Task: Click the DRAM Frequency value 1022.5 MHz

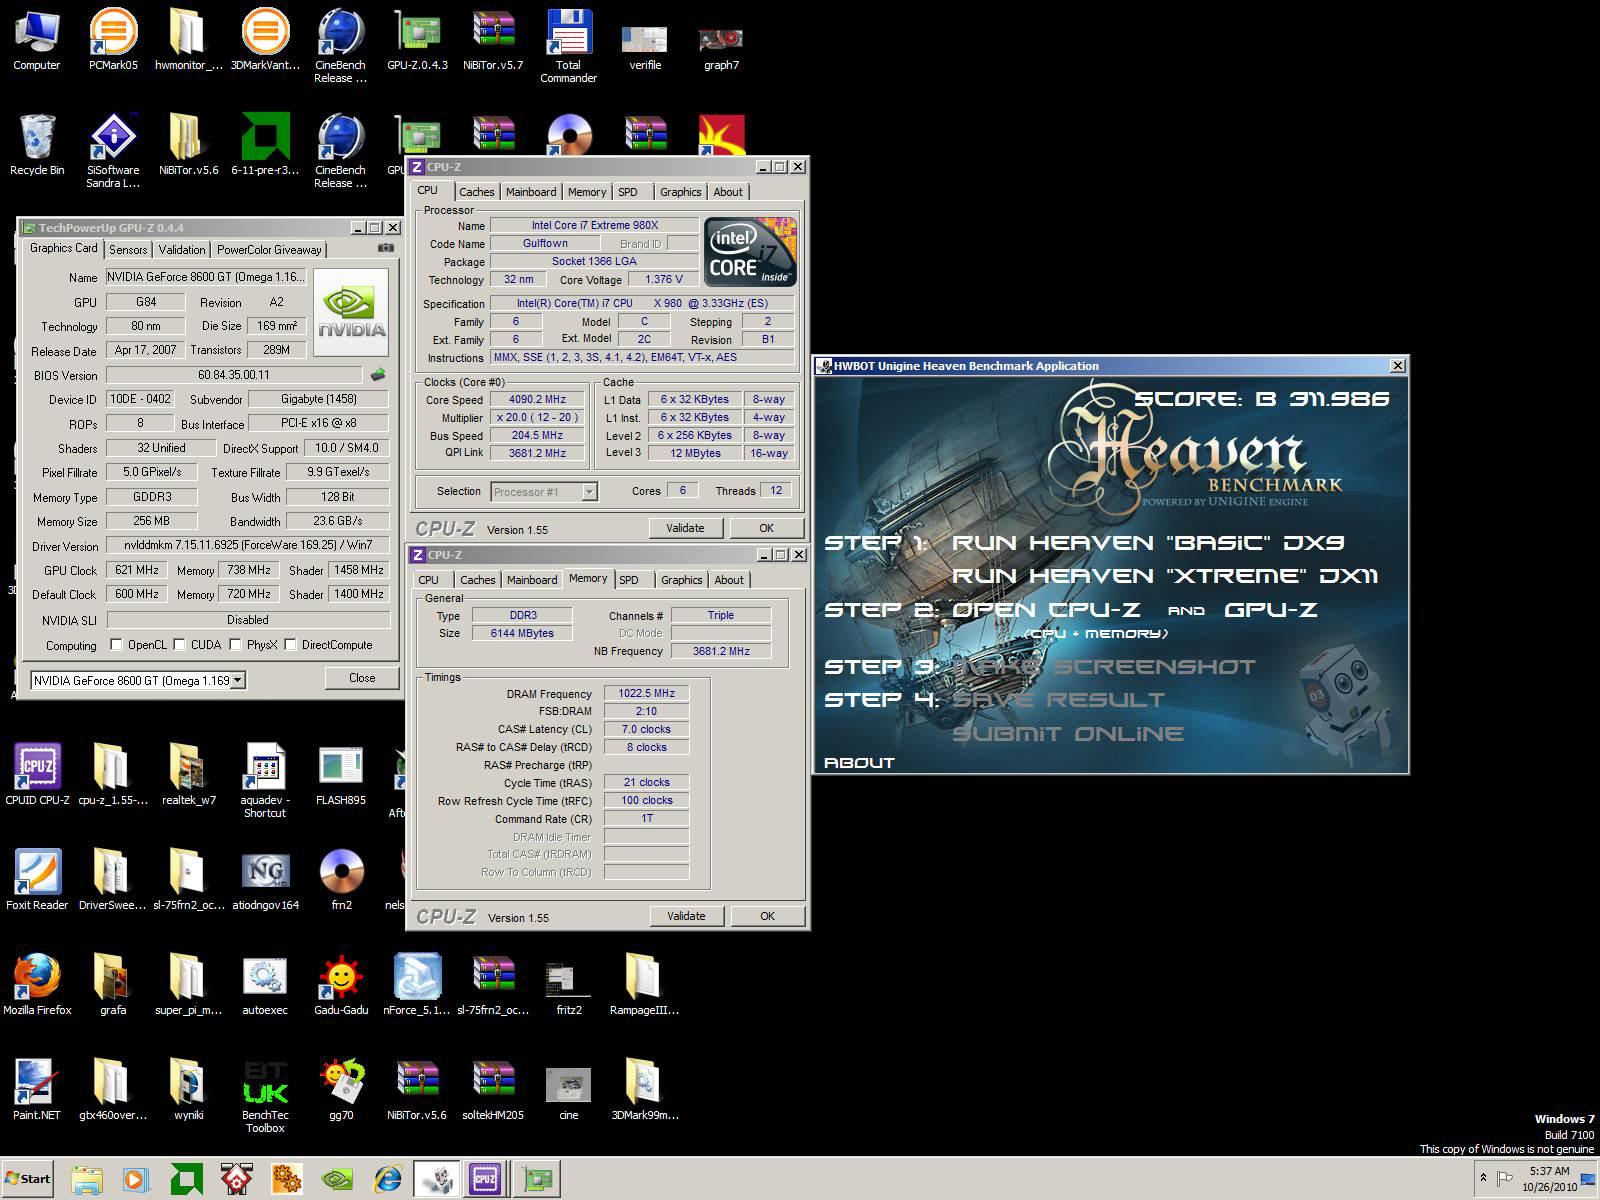Action: [646, 693]
